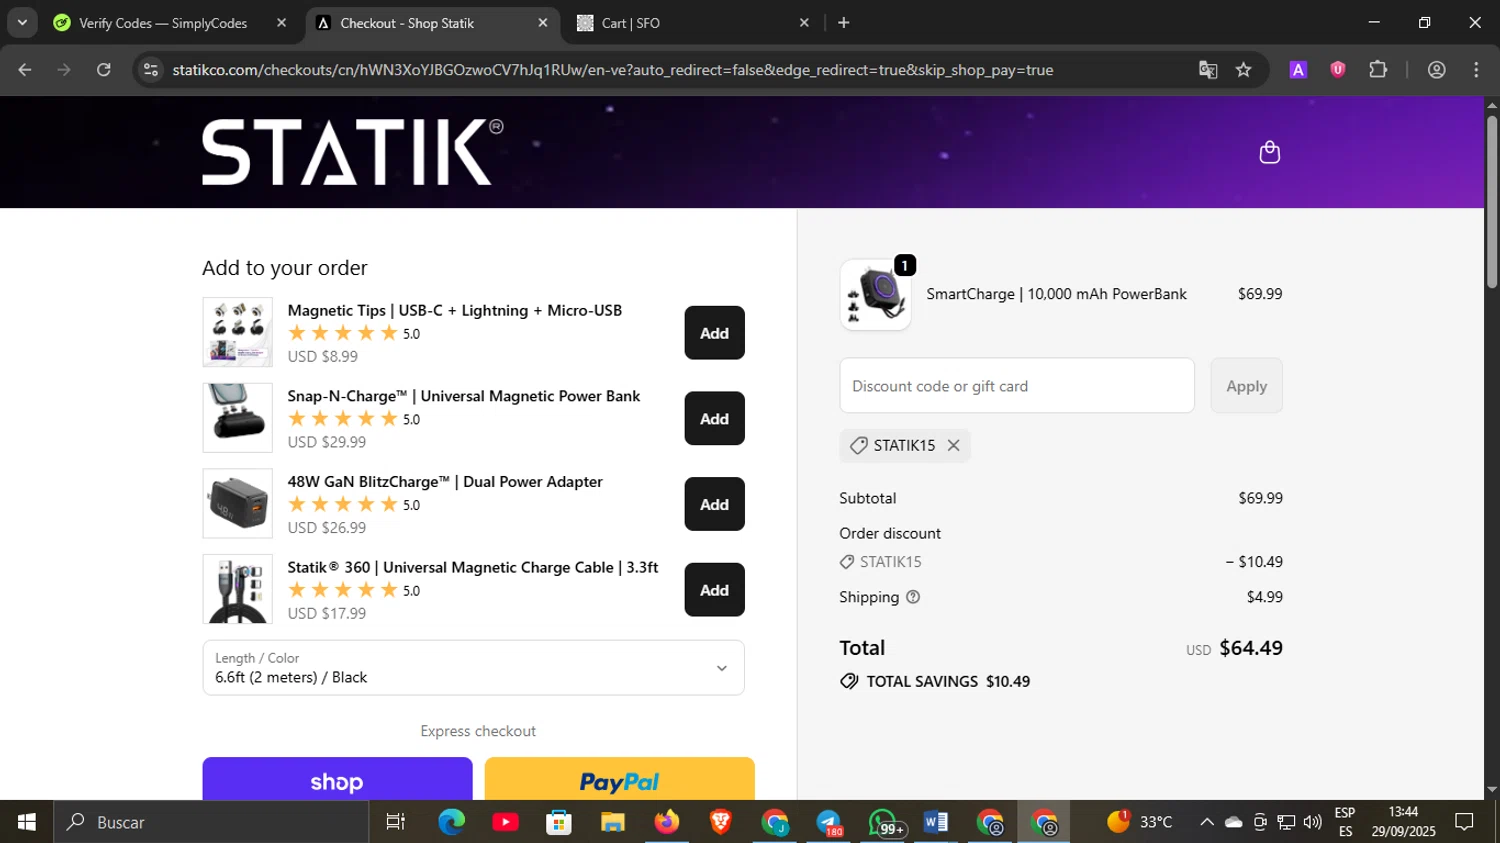The image size is (1500, 843).
Task: Switch to Cart | SFO tab
Action: [692, 23]
